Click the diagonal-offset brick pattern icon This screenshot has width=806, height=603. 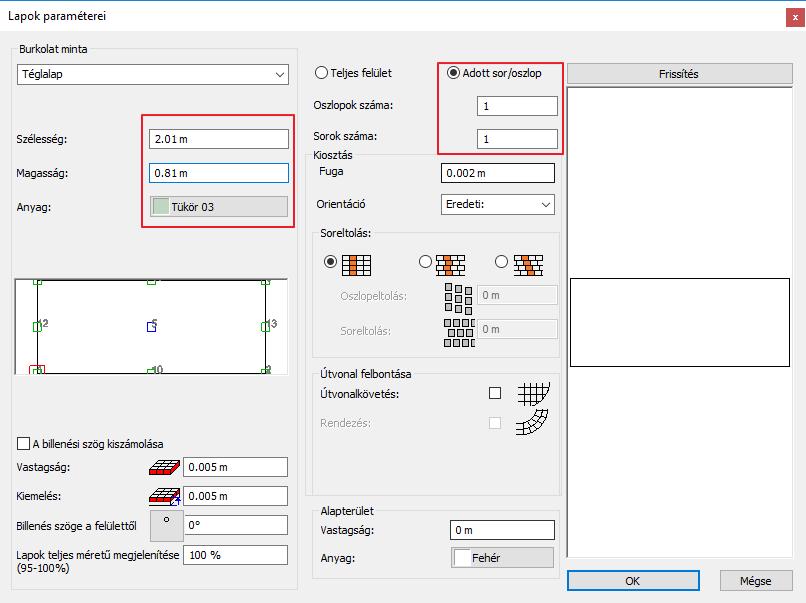pos(528,265)
